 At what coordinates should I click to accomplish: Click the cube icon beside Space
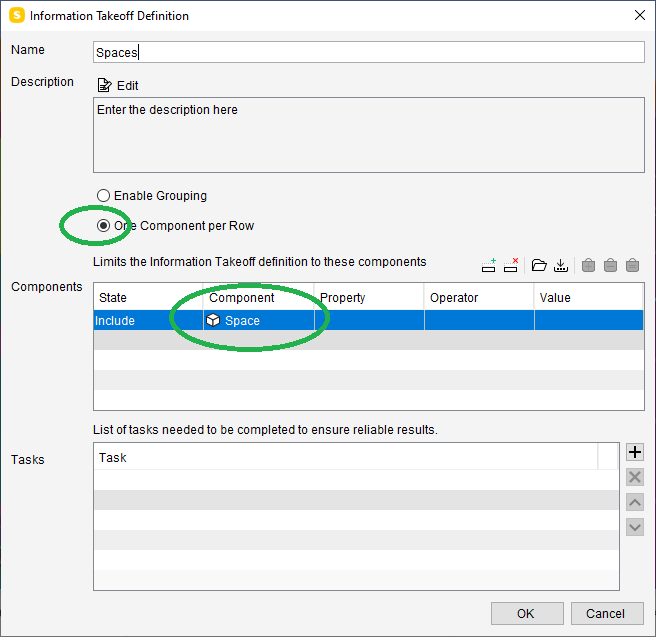coord(213,320)
